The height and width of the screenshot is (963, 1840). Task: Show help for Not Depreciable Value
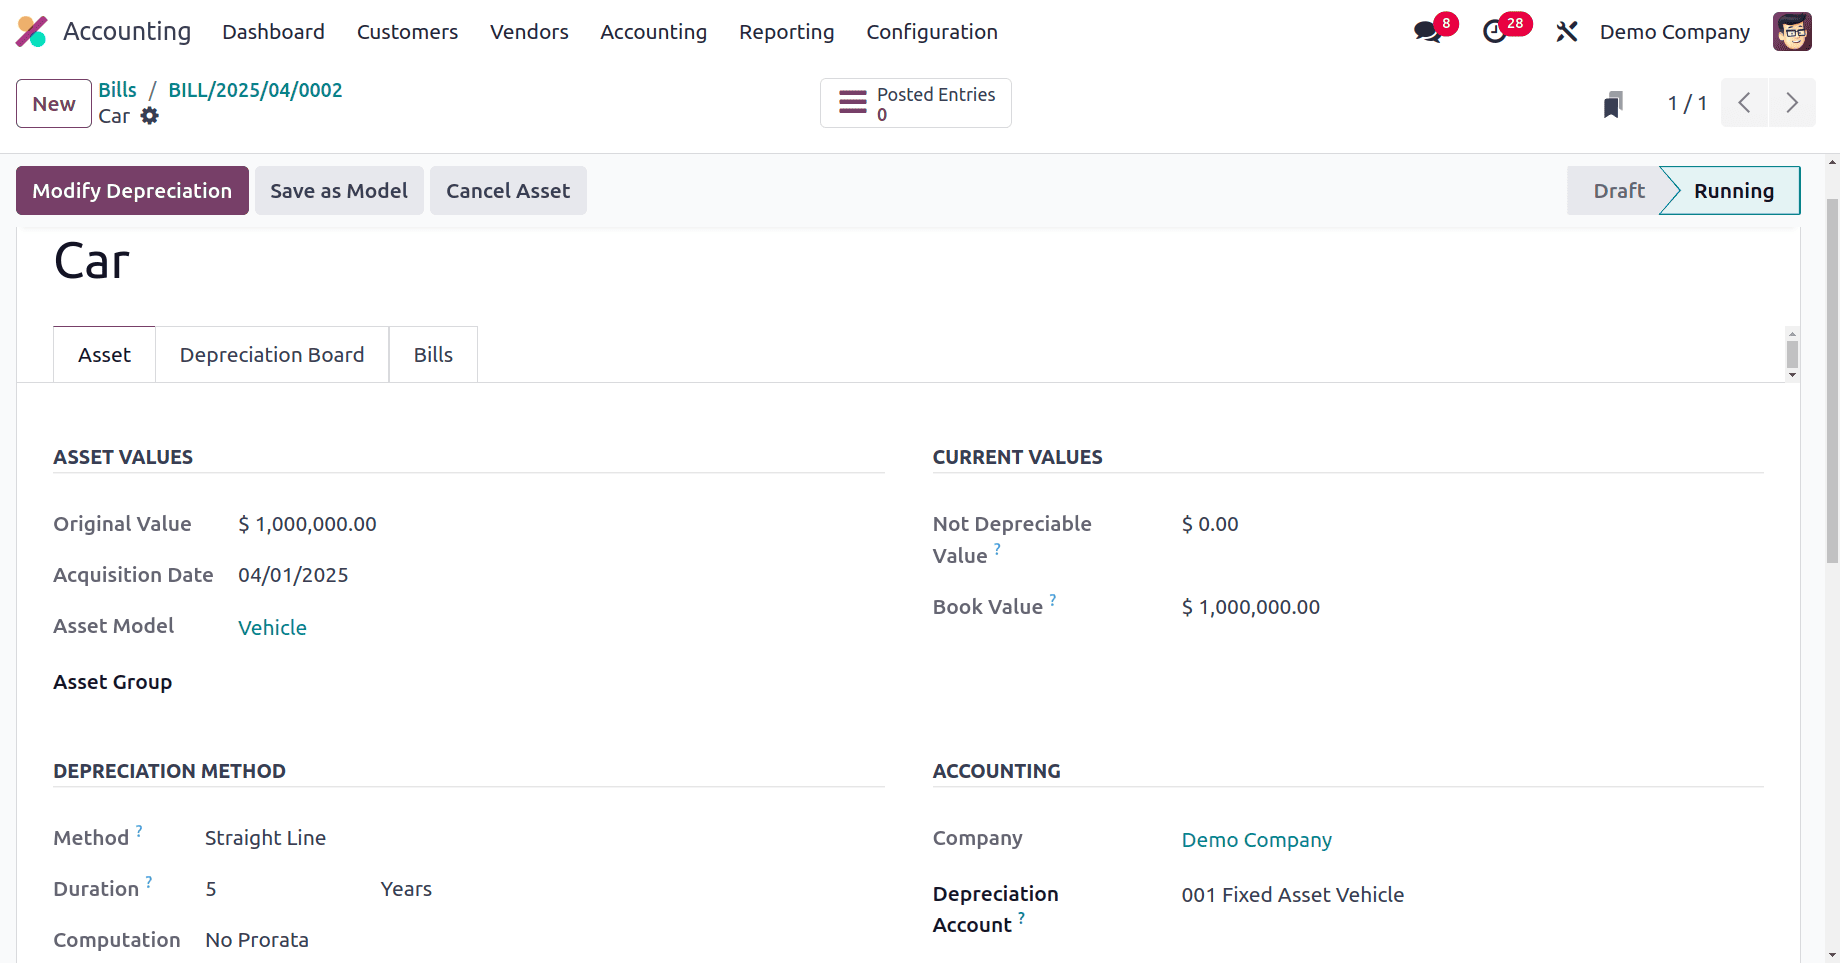tap(997, 549)
